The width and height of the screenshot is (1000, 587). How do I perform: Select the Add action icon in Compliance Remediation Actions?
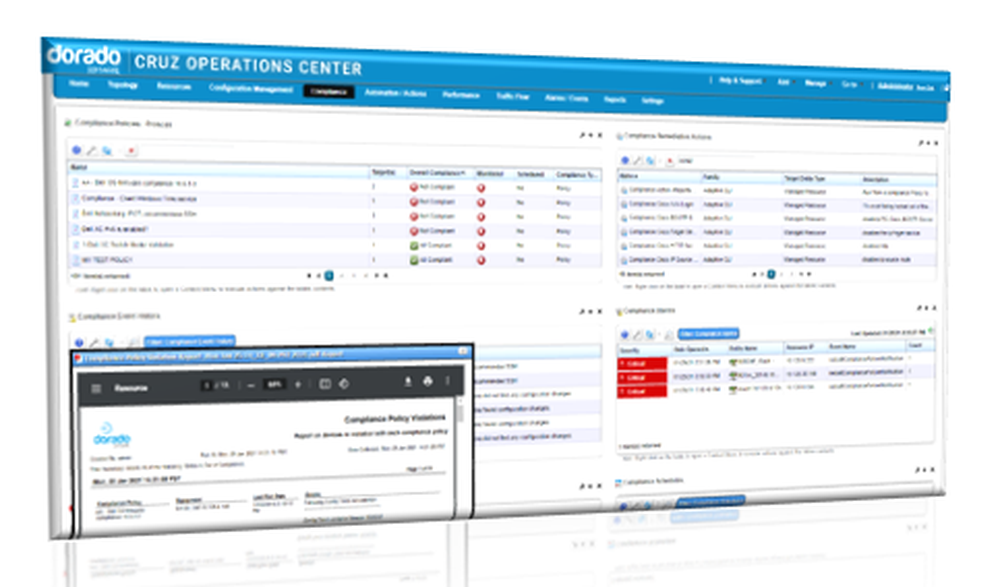coord(624,160)
